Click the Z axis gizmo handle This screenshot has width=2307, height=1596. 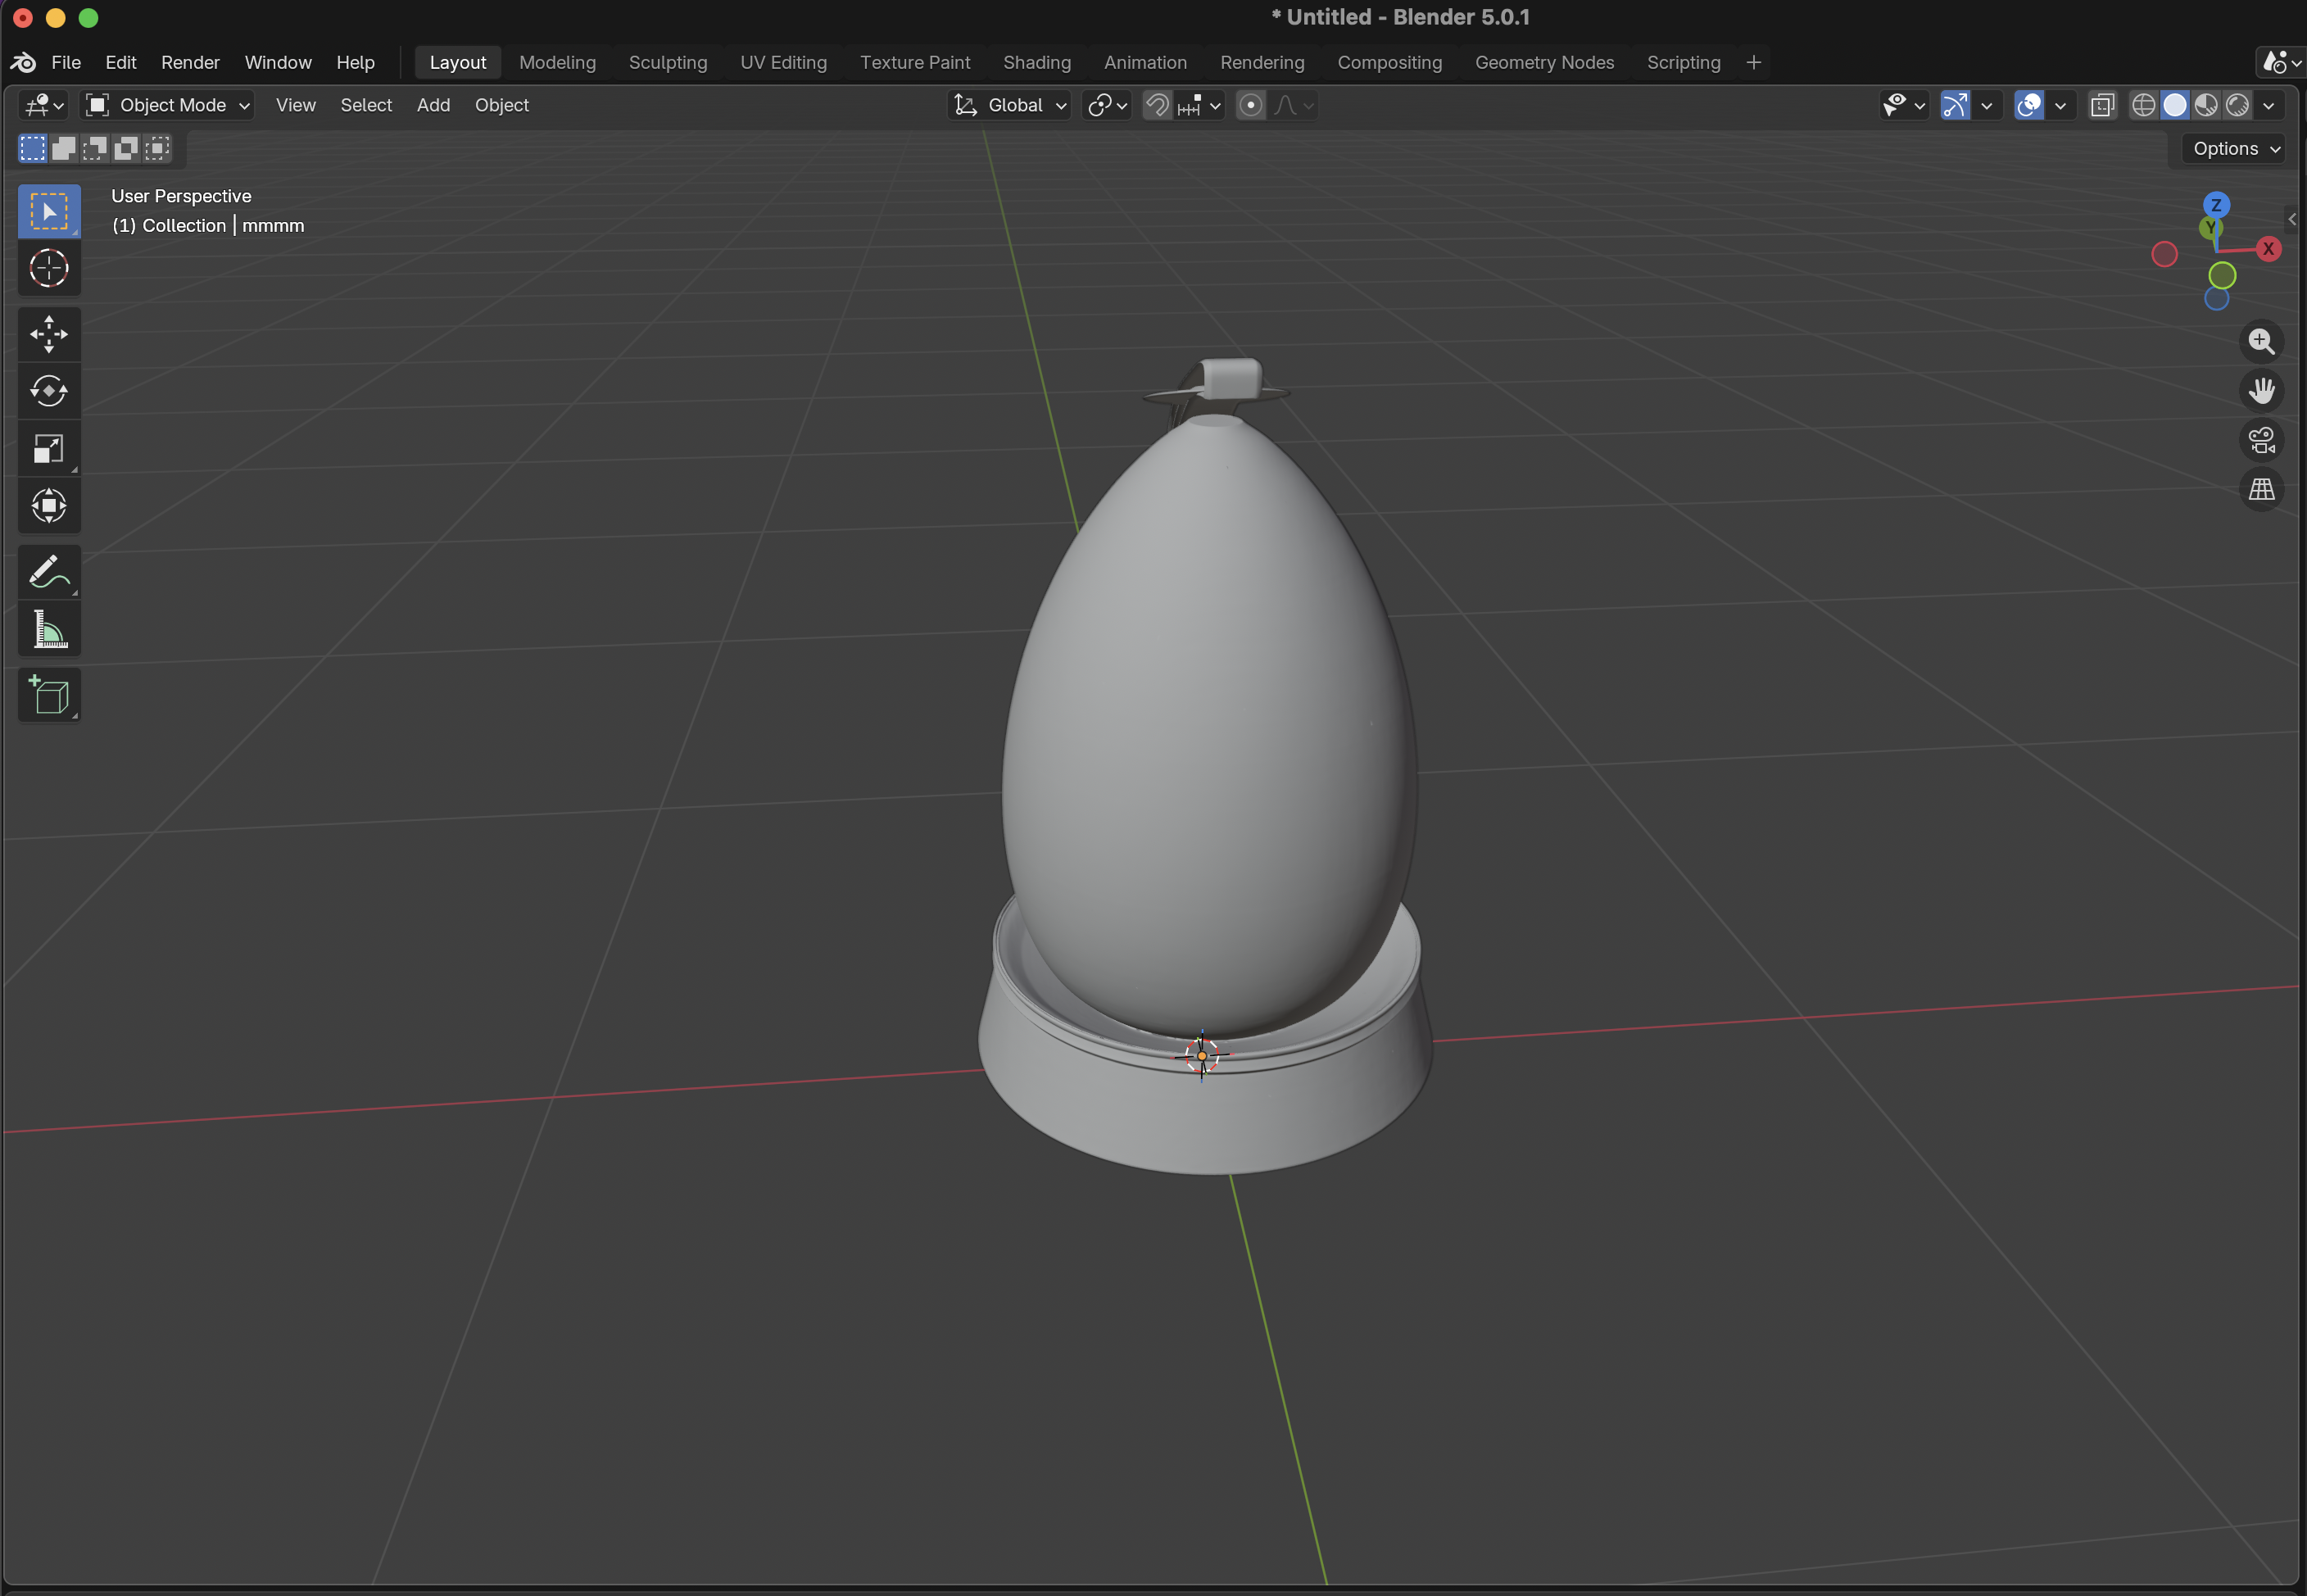click(2216, 205)
